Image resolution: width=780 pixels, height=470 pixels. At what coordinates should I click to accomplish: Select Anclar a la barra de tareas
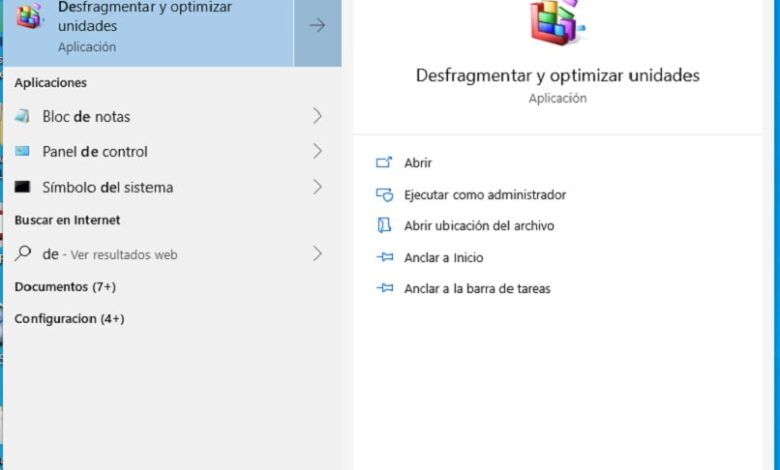pos(477,288)
